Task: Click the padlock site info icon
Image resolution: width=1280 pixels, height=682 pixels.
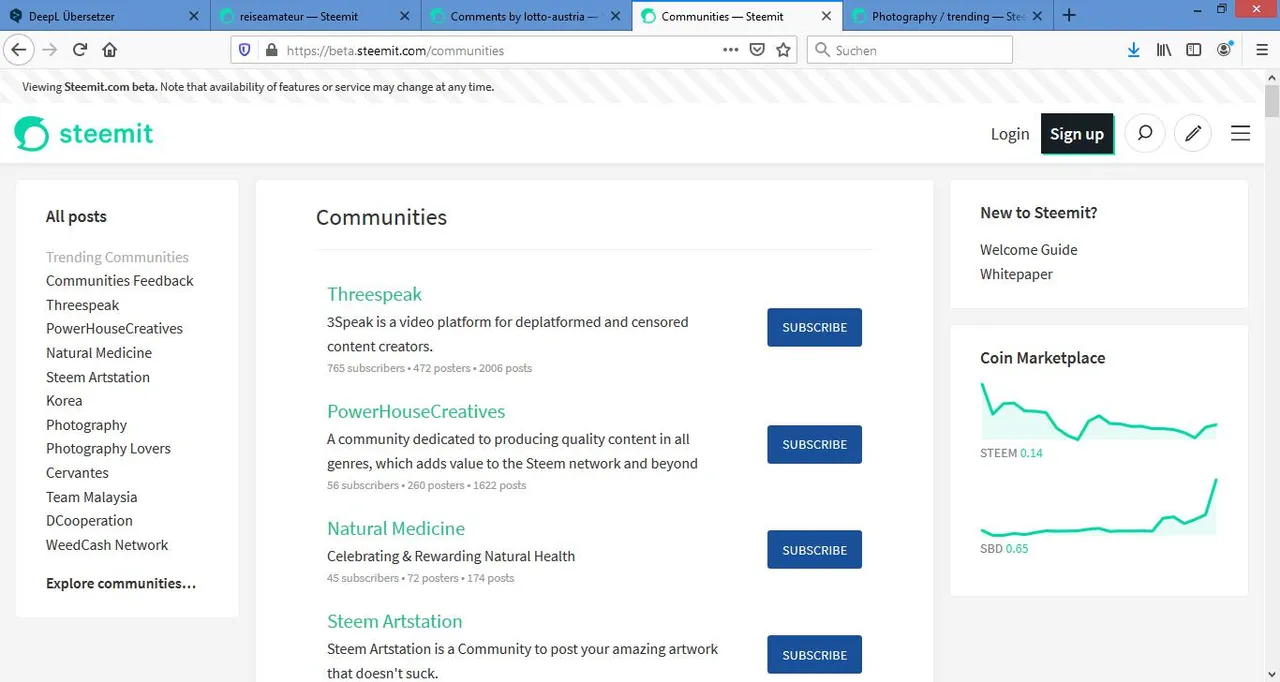Action: pyautogui.click(x=270, y=50)
